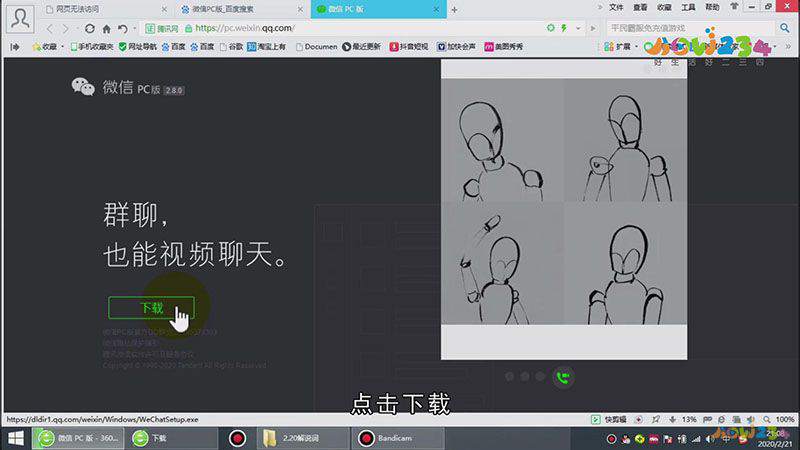The image size is (800, 450).
Task: Switch to the 微信PC版_百度搜索 tab
Action: pyautogui.click(x=241, y=9)
